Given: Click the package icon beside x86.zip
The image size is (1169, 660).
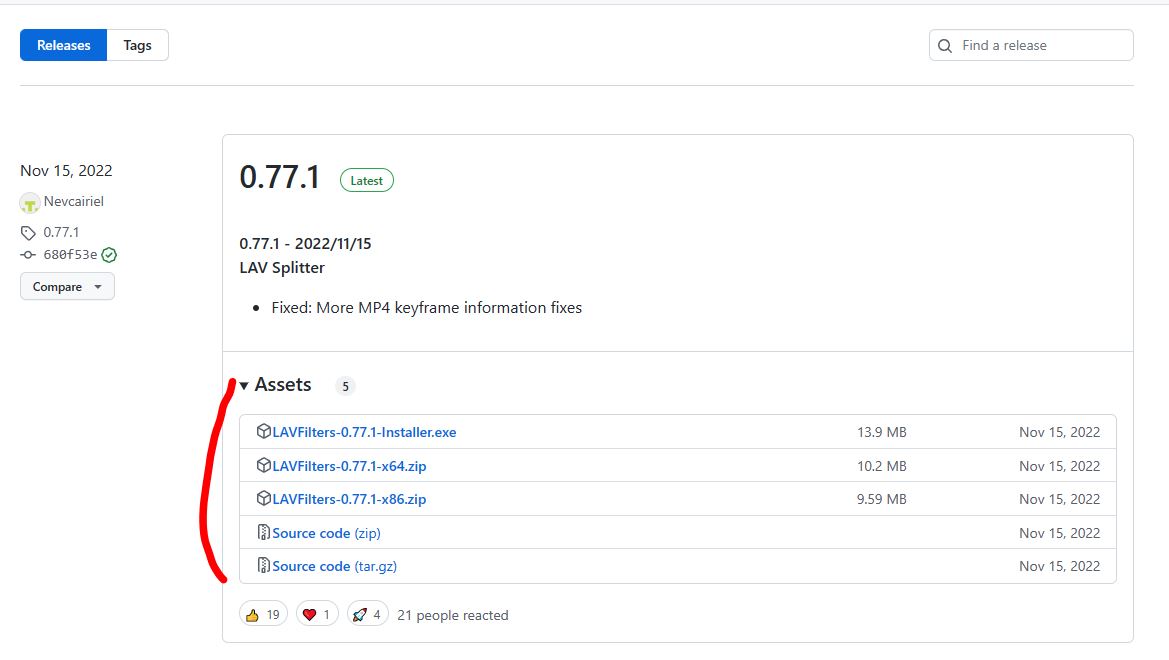Looking at the screenshot, I should point(263,498).
